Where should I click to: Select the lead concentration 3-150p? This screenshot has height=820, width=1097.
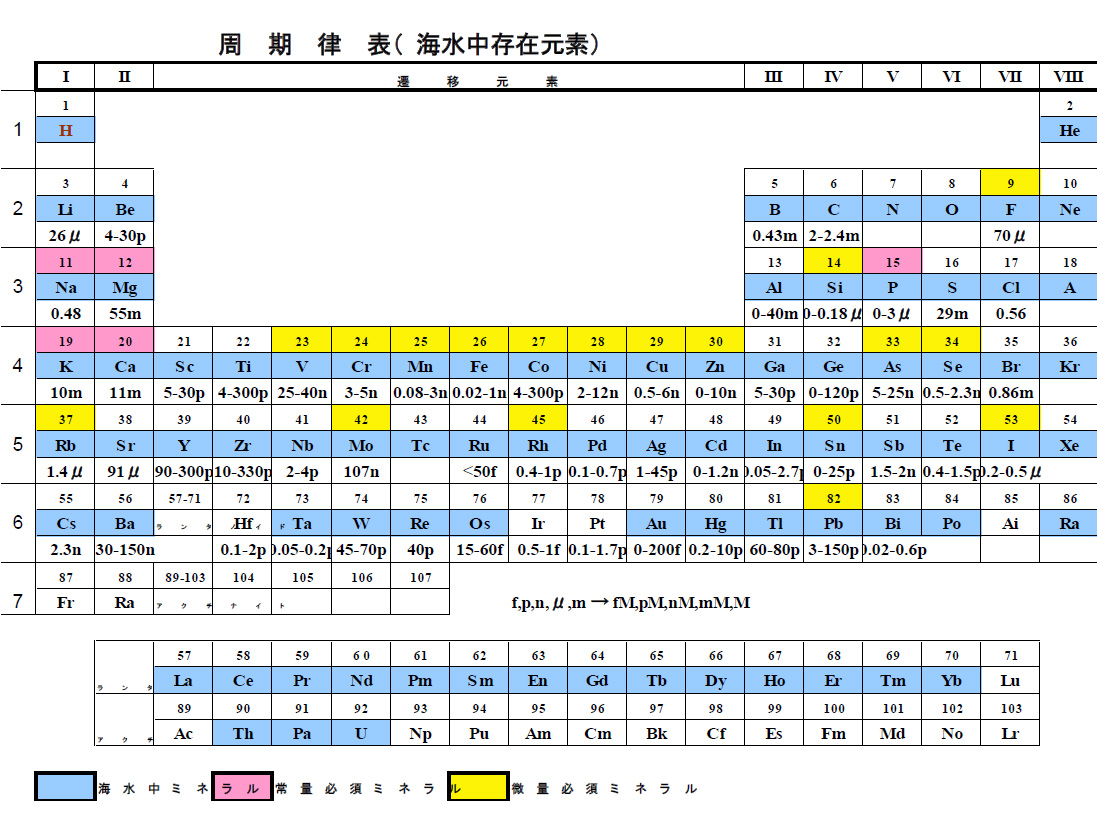[833, 550]
